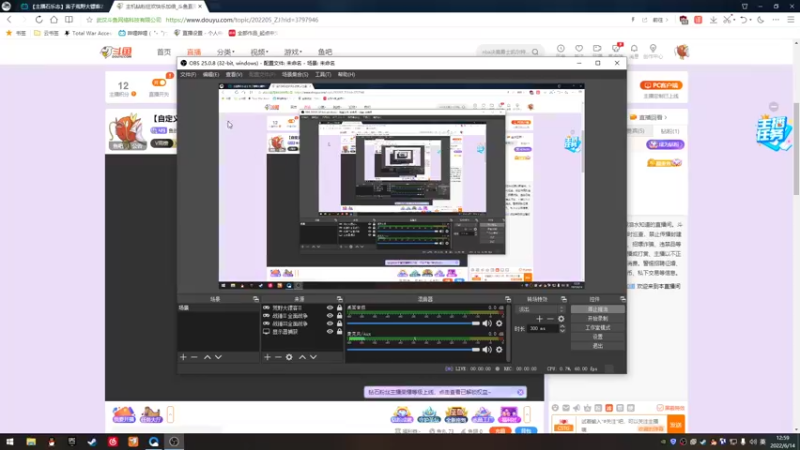The width and height of the screenshot is (800, 450).
Task: Open the 首页 tab in Douyu navigation
Action: pos(164,52)
